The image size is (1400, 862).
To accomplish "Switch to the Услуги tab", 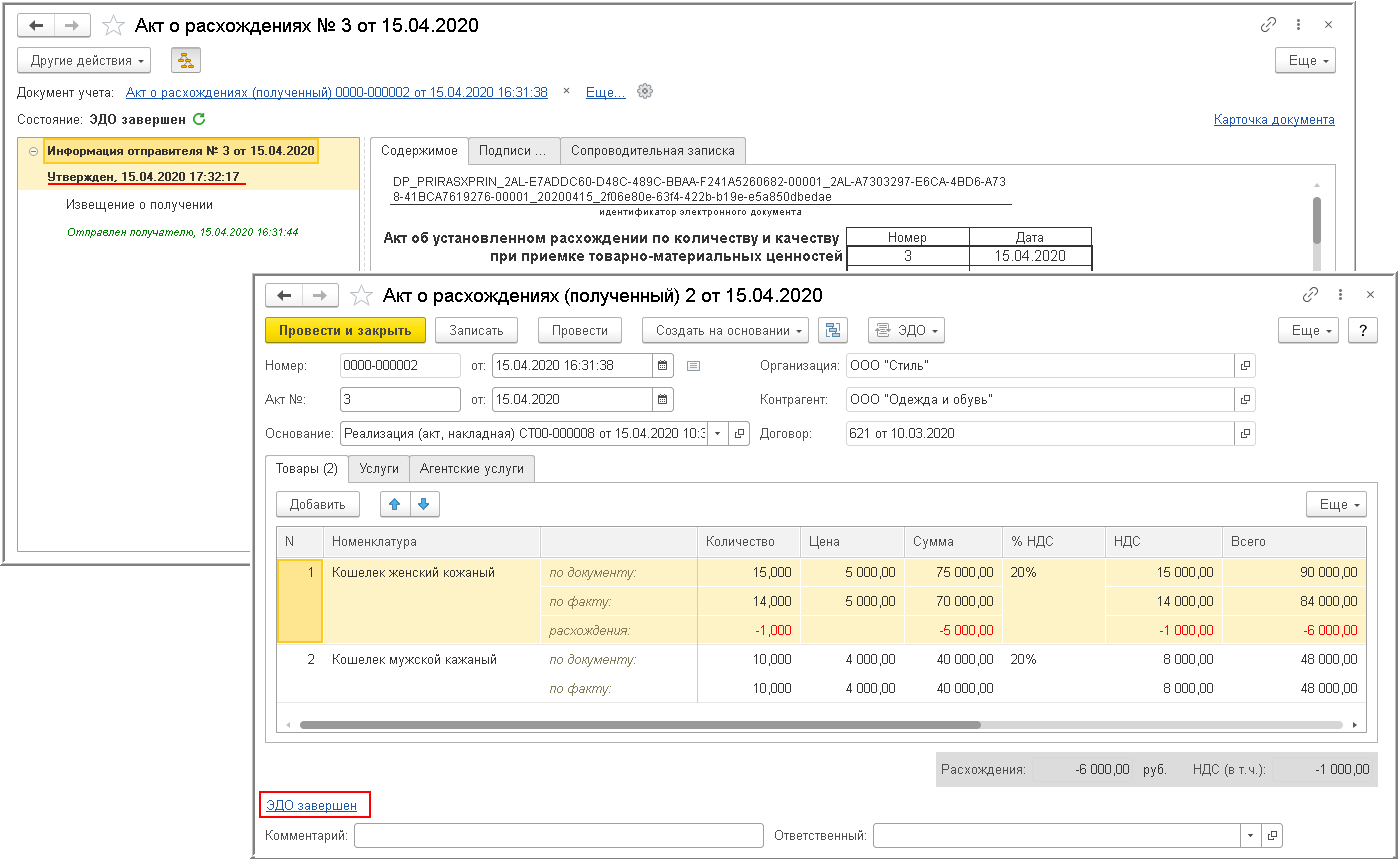I will [x=379, y=468].
